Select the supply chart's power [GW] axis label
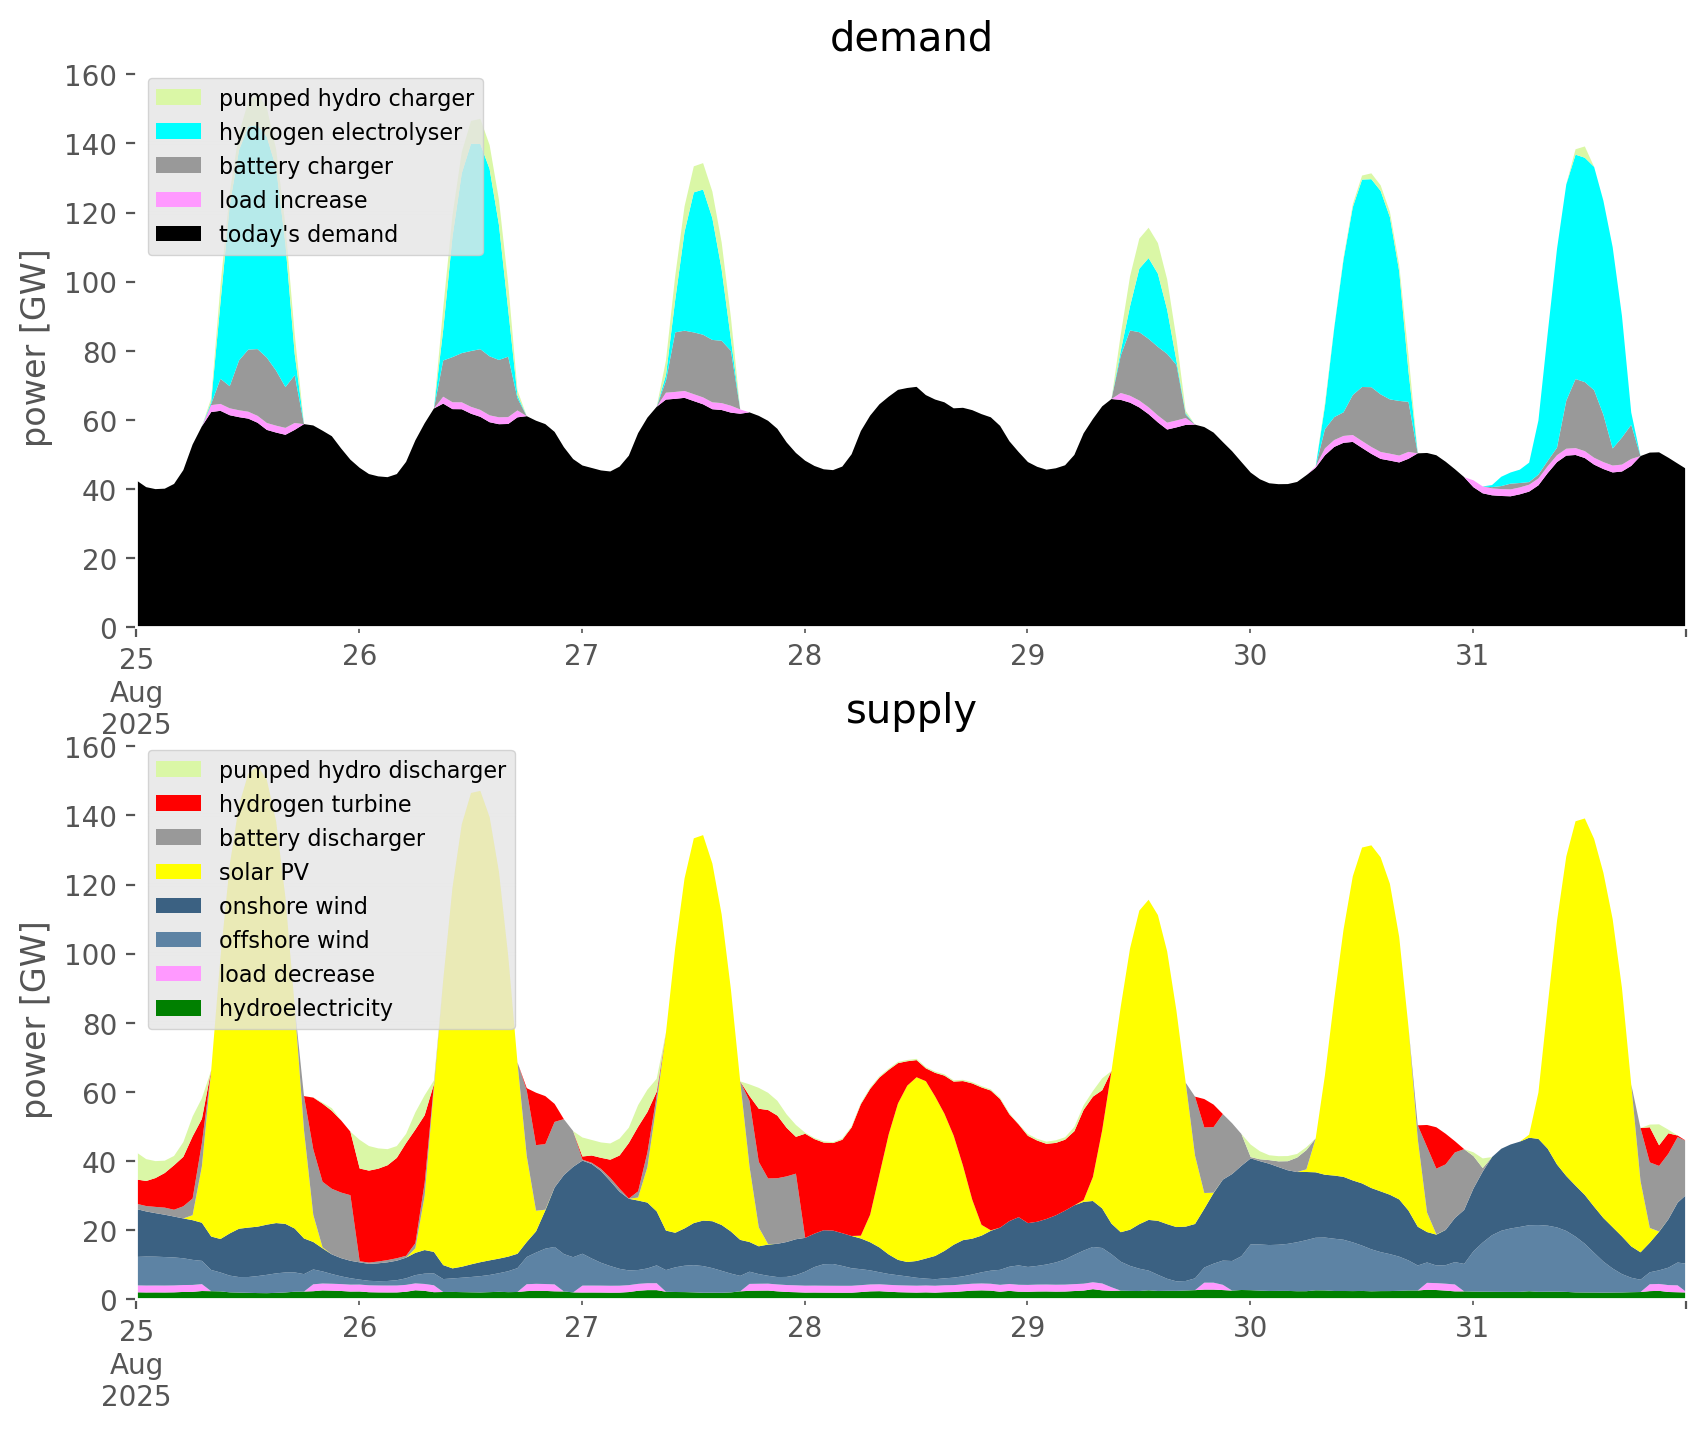This screenshot has width=1706, height=1431. [34, 1020]
